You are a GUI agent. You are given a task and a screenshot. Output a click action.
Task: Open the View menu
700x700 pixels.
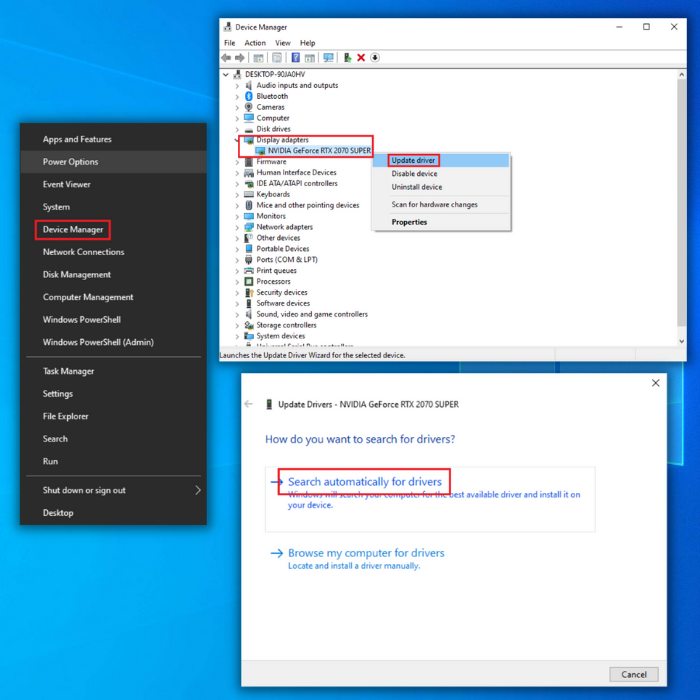click(x=283, y=43)
